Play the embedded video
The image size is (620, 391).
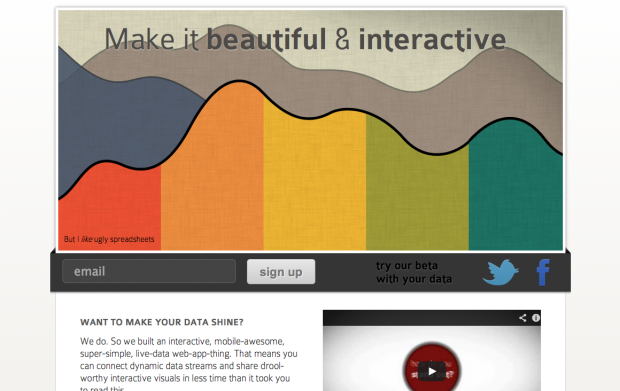[432, 371]
